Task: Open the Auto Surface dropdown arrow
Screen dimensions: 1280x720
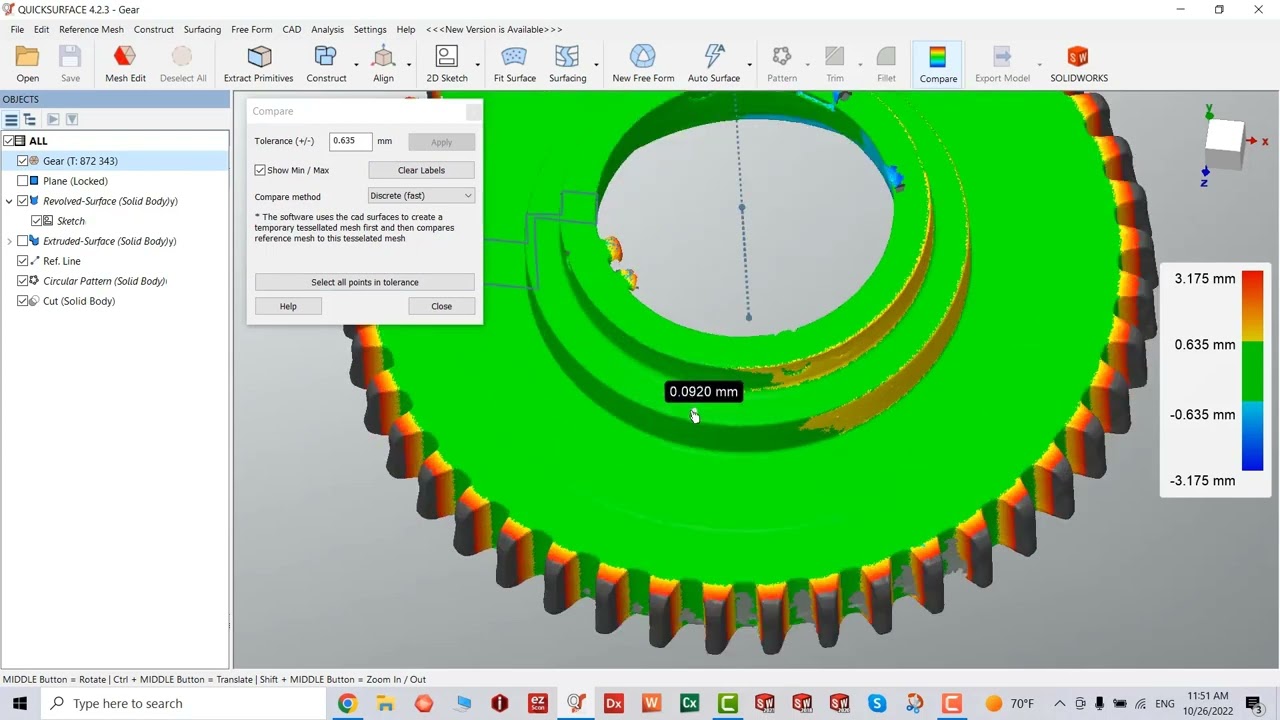Action: click(x=749, y=66)
